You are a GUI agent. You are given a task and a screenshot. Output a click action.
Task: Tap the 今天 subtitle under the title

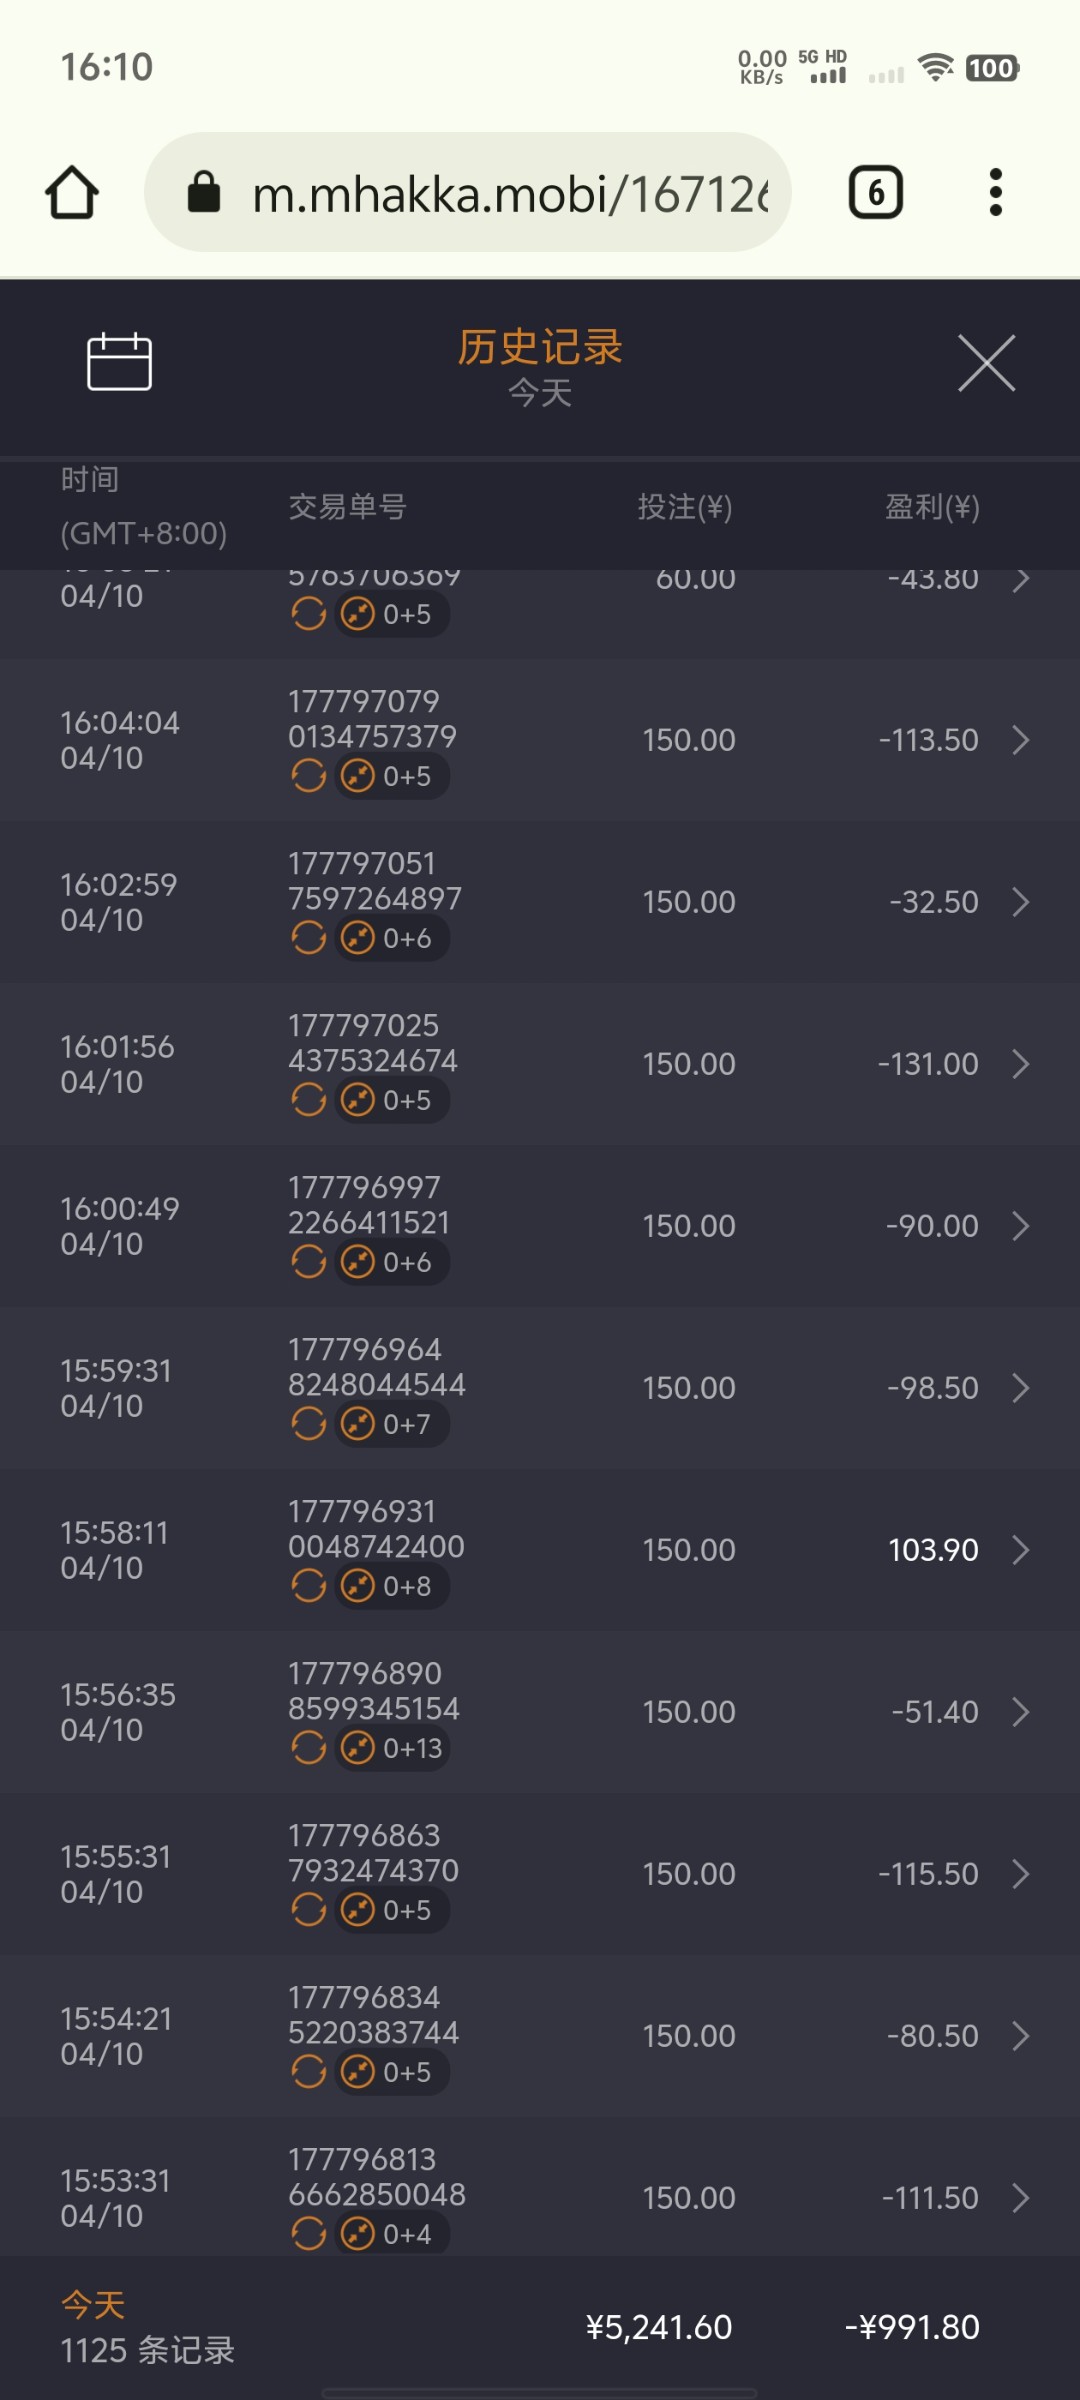click(x=540, y=393)
